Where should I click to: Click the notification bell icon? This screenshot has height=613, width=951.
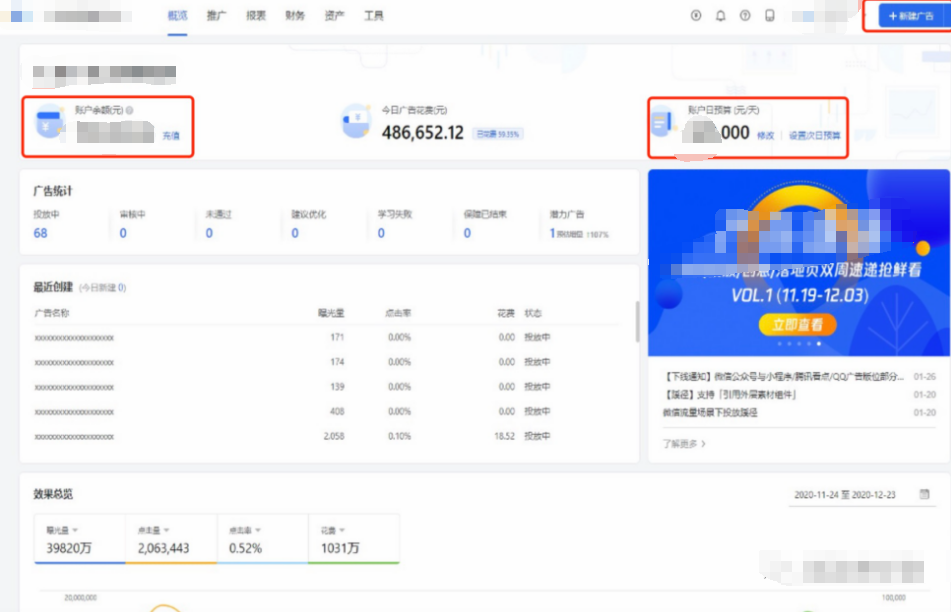click(x=720, y=16)
